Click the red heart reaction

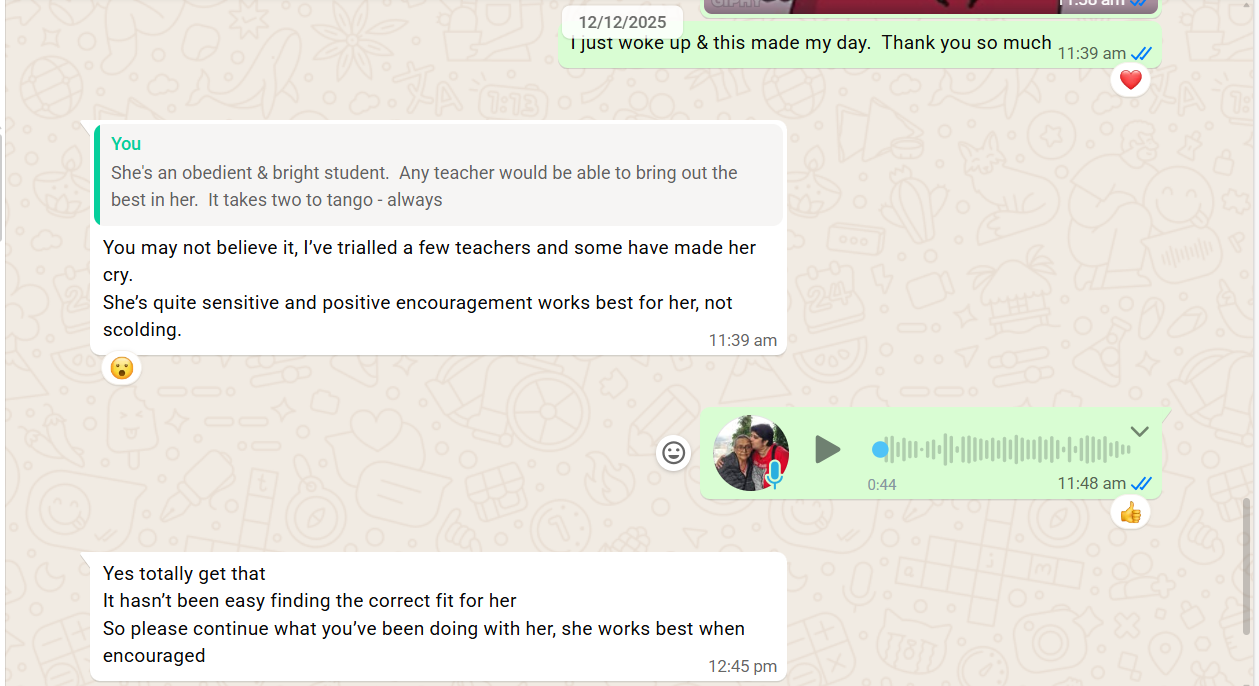pyautogui.click(x=1130, y=80)
